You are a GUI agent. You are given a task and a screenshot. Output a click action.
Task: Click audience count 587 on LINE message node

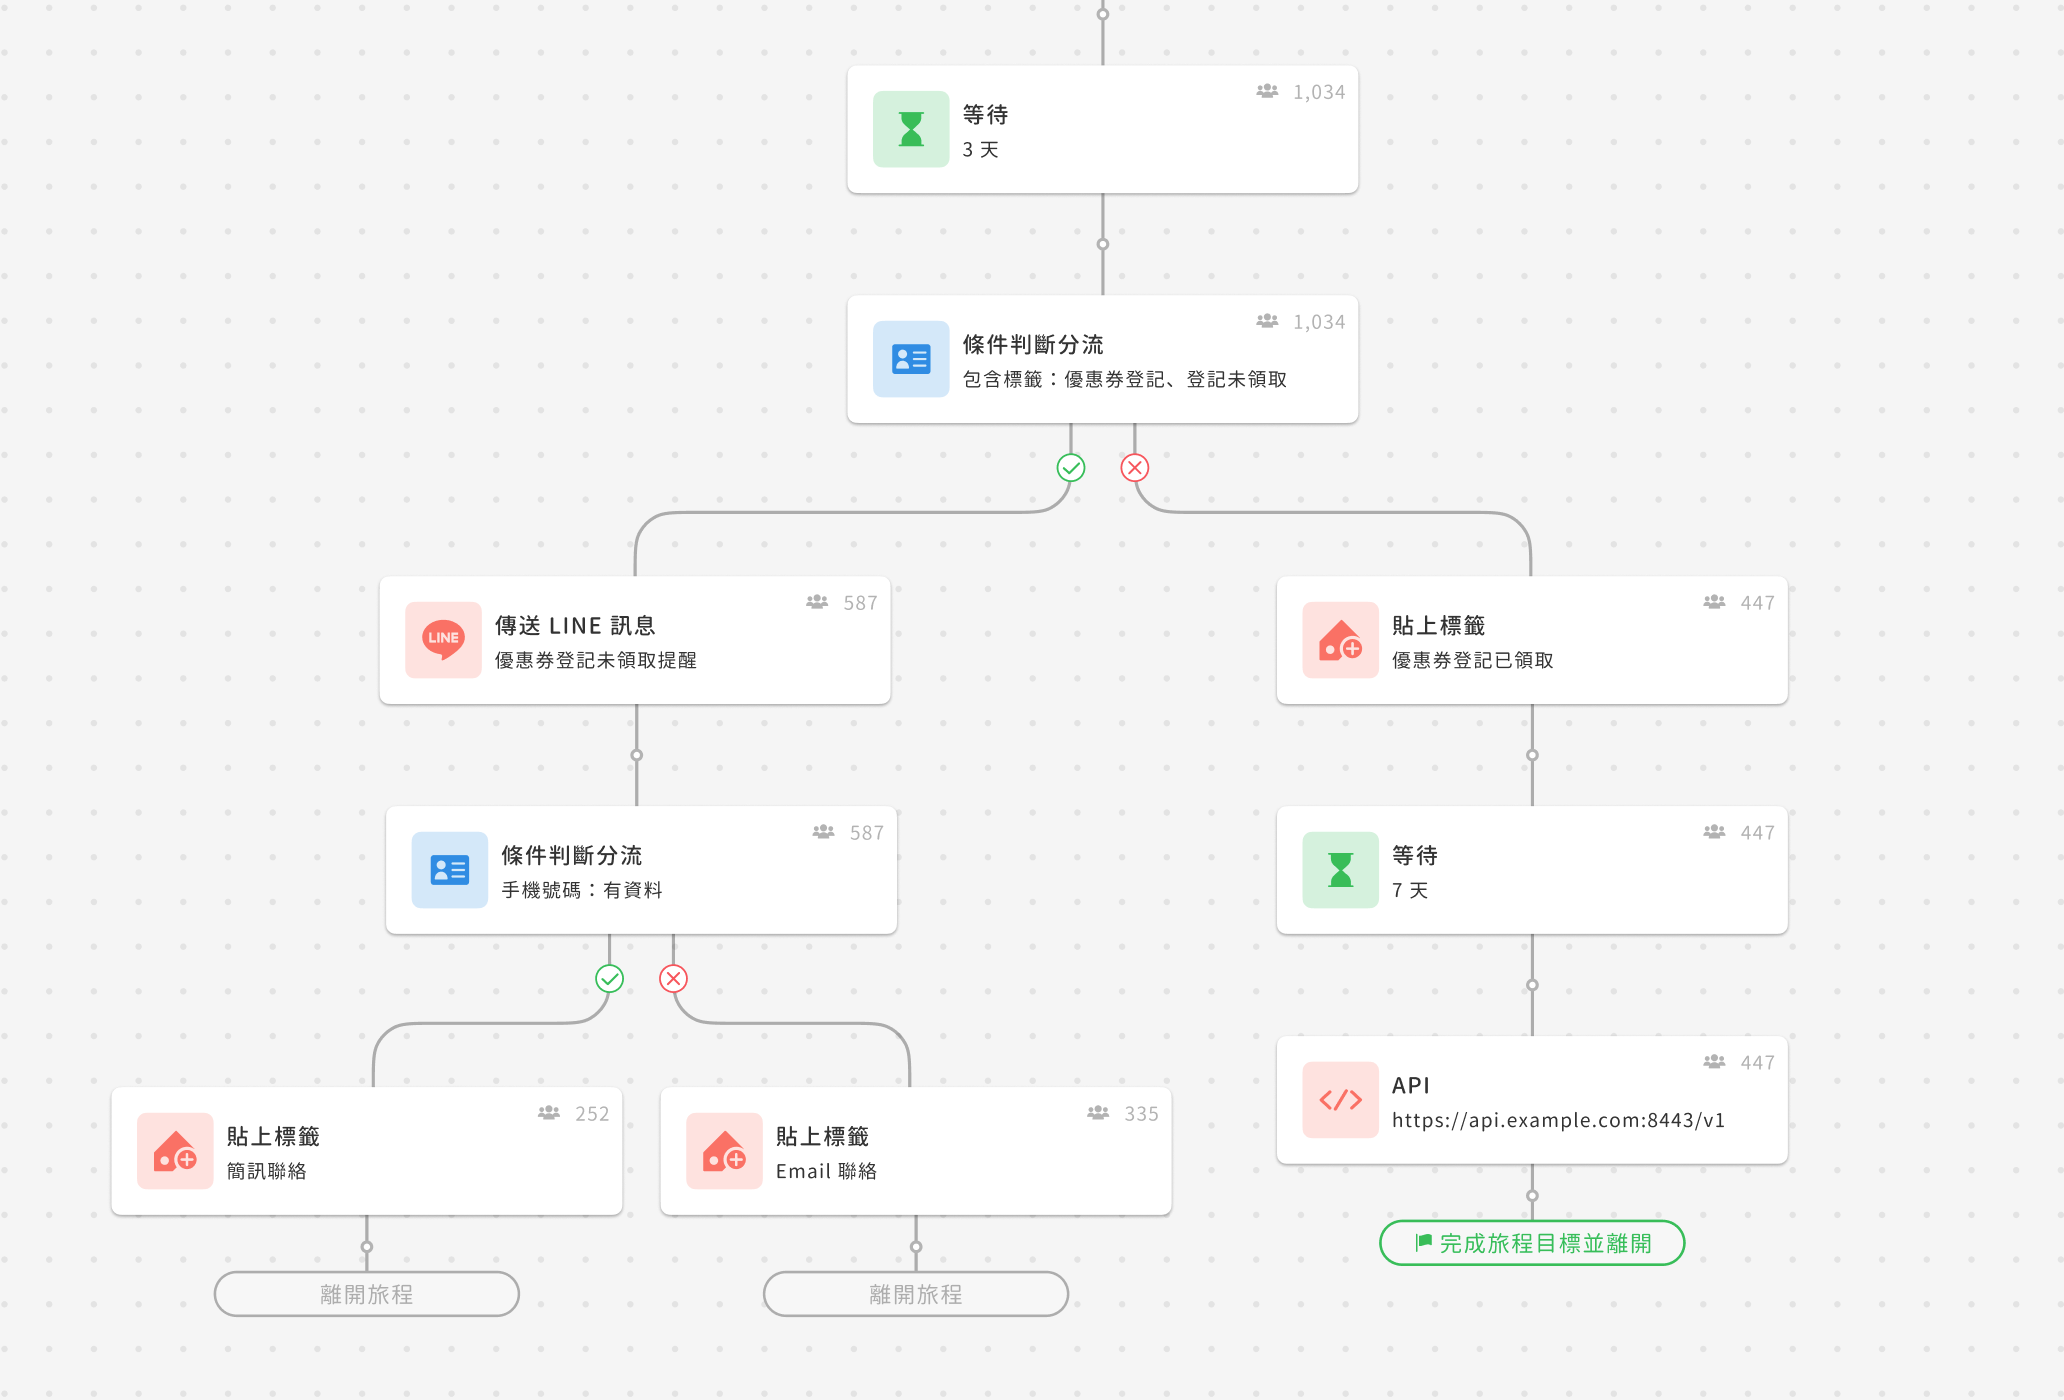(859, 603)
